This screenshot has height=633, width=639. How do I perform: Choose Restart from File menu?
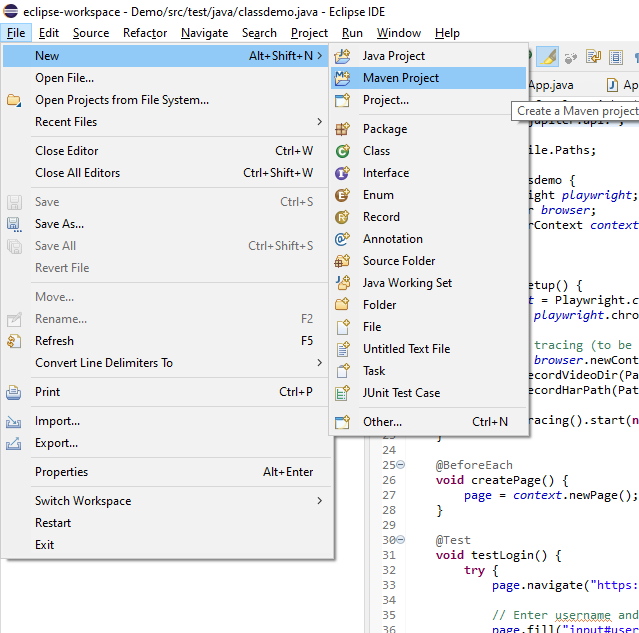tap(165, 523)
